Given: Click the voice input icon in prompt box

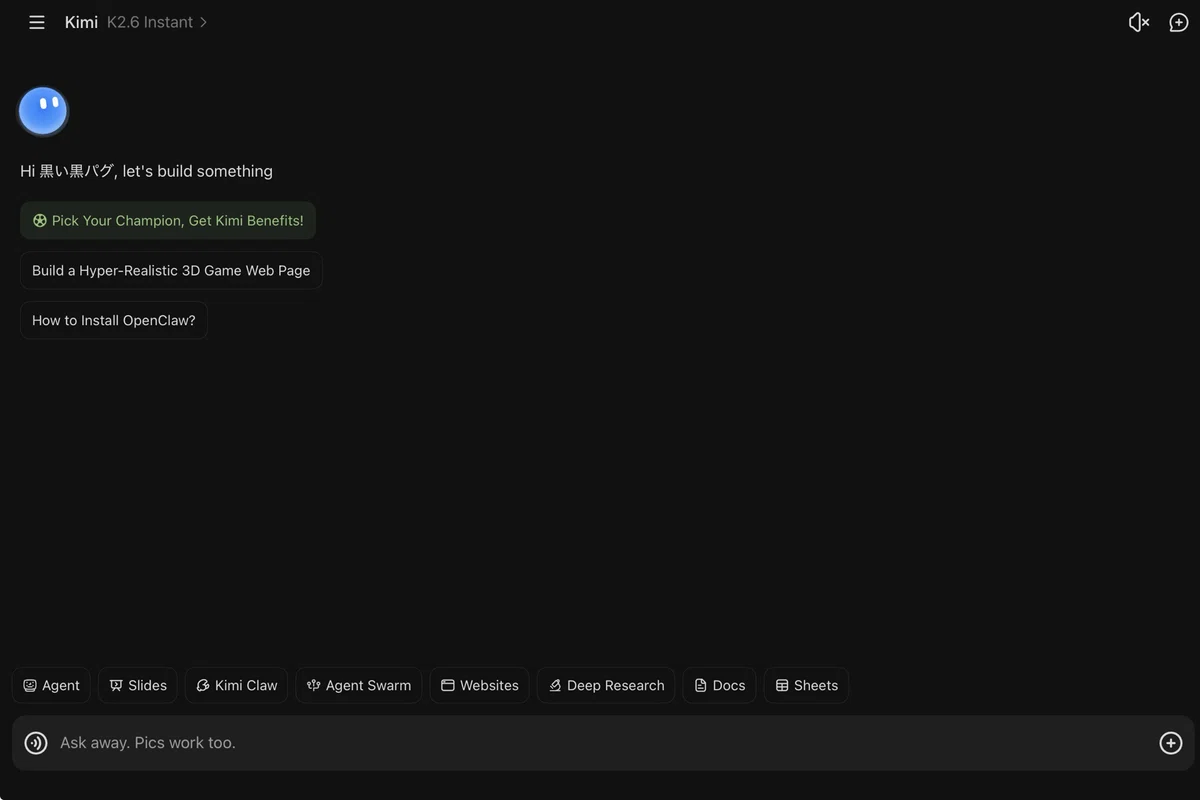Looking at the screenshot, I should (x=36, y=743).
